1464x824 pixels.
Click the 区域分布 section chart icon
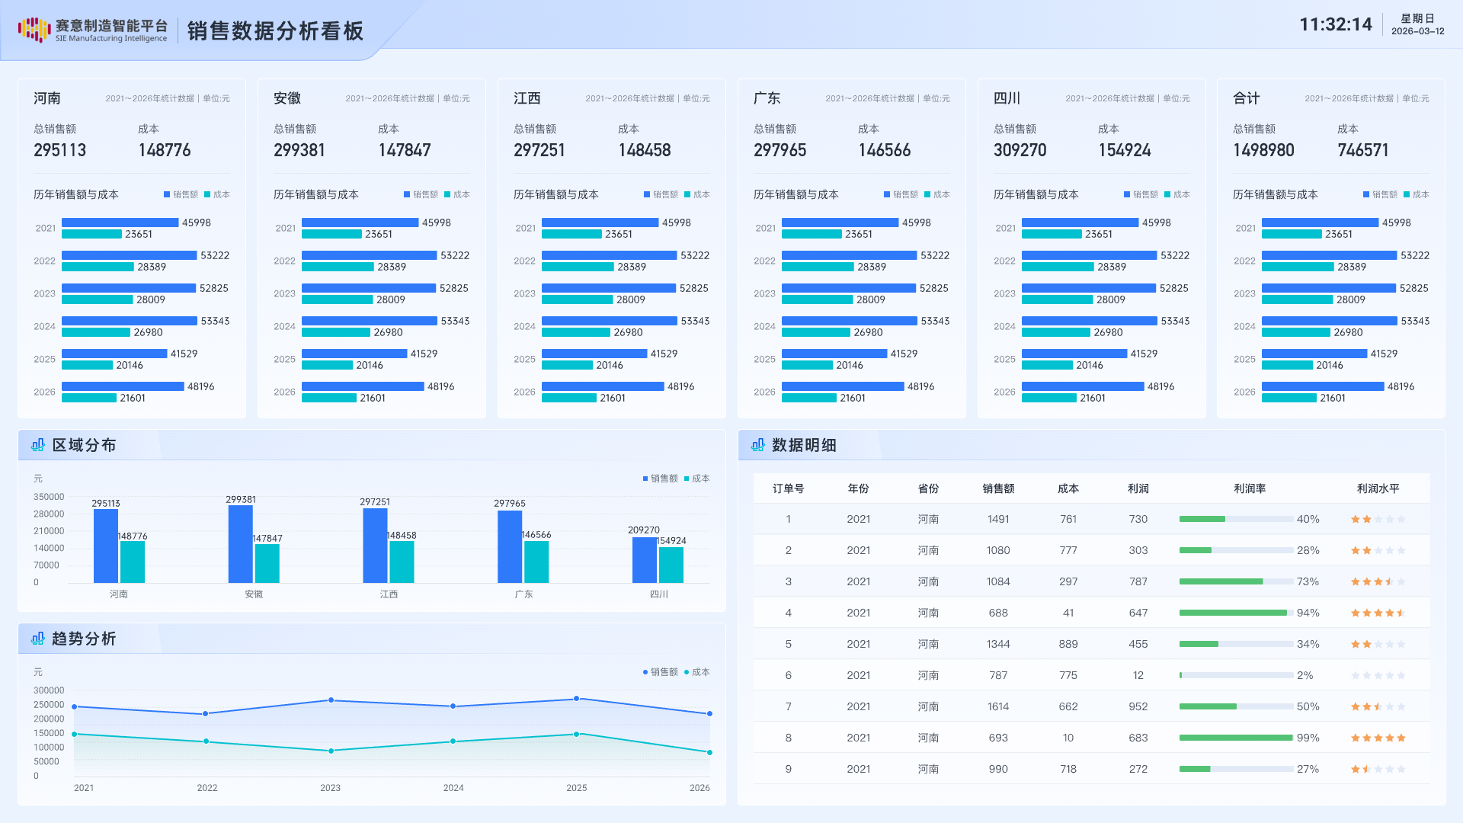point(38,445)
